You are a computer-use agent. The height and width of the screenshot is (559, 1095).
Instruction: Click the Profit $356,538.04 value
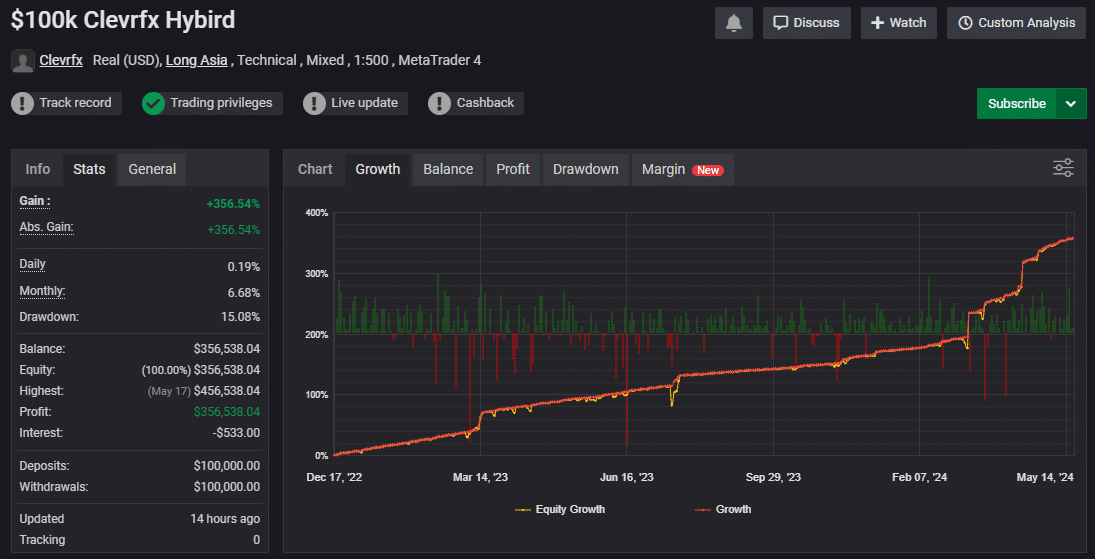click(x=227, y=412)
